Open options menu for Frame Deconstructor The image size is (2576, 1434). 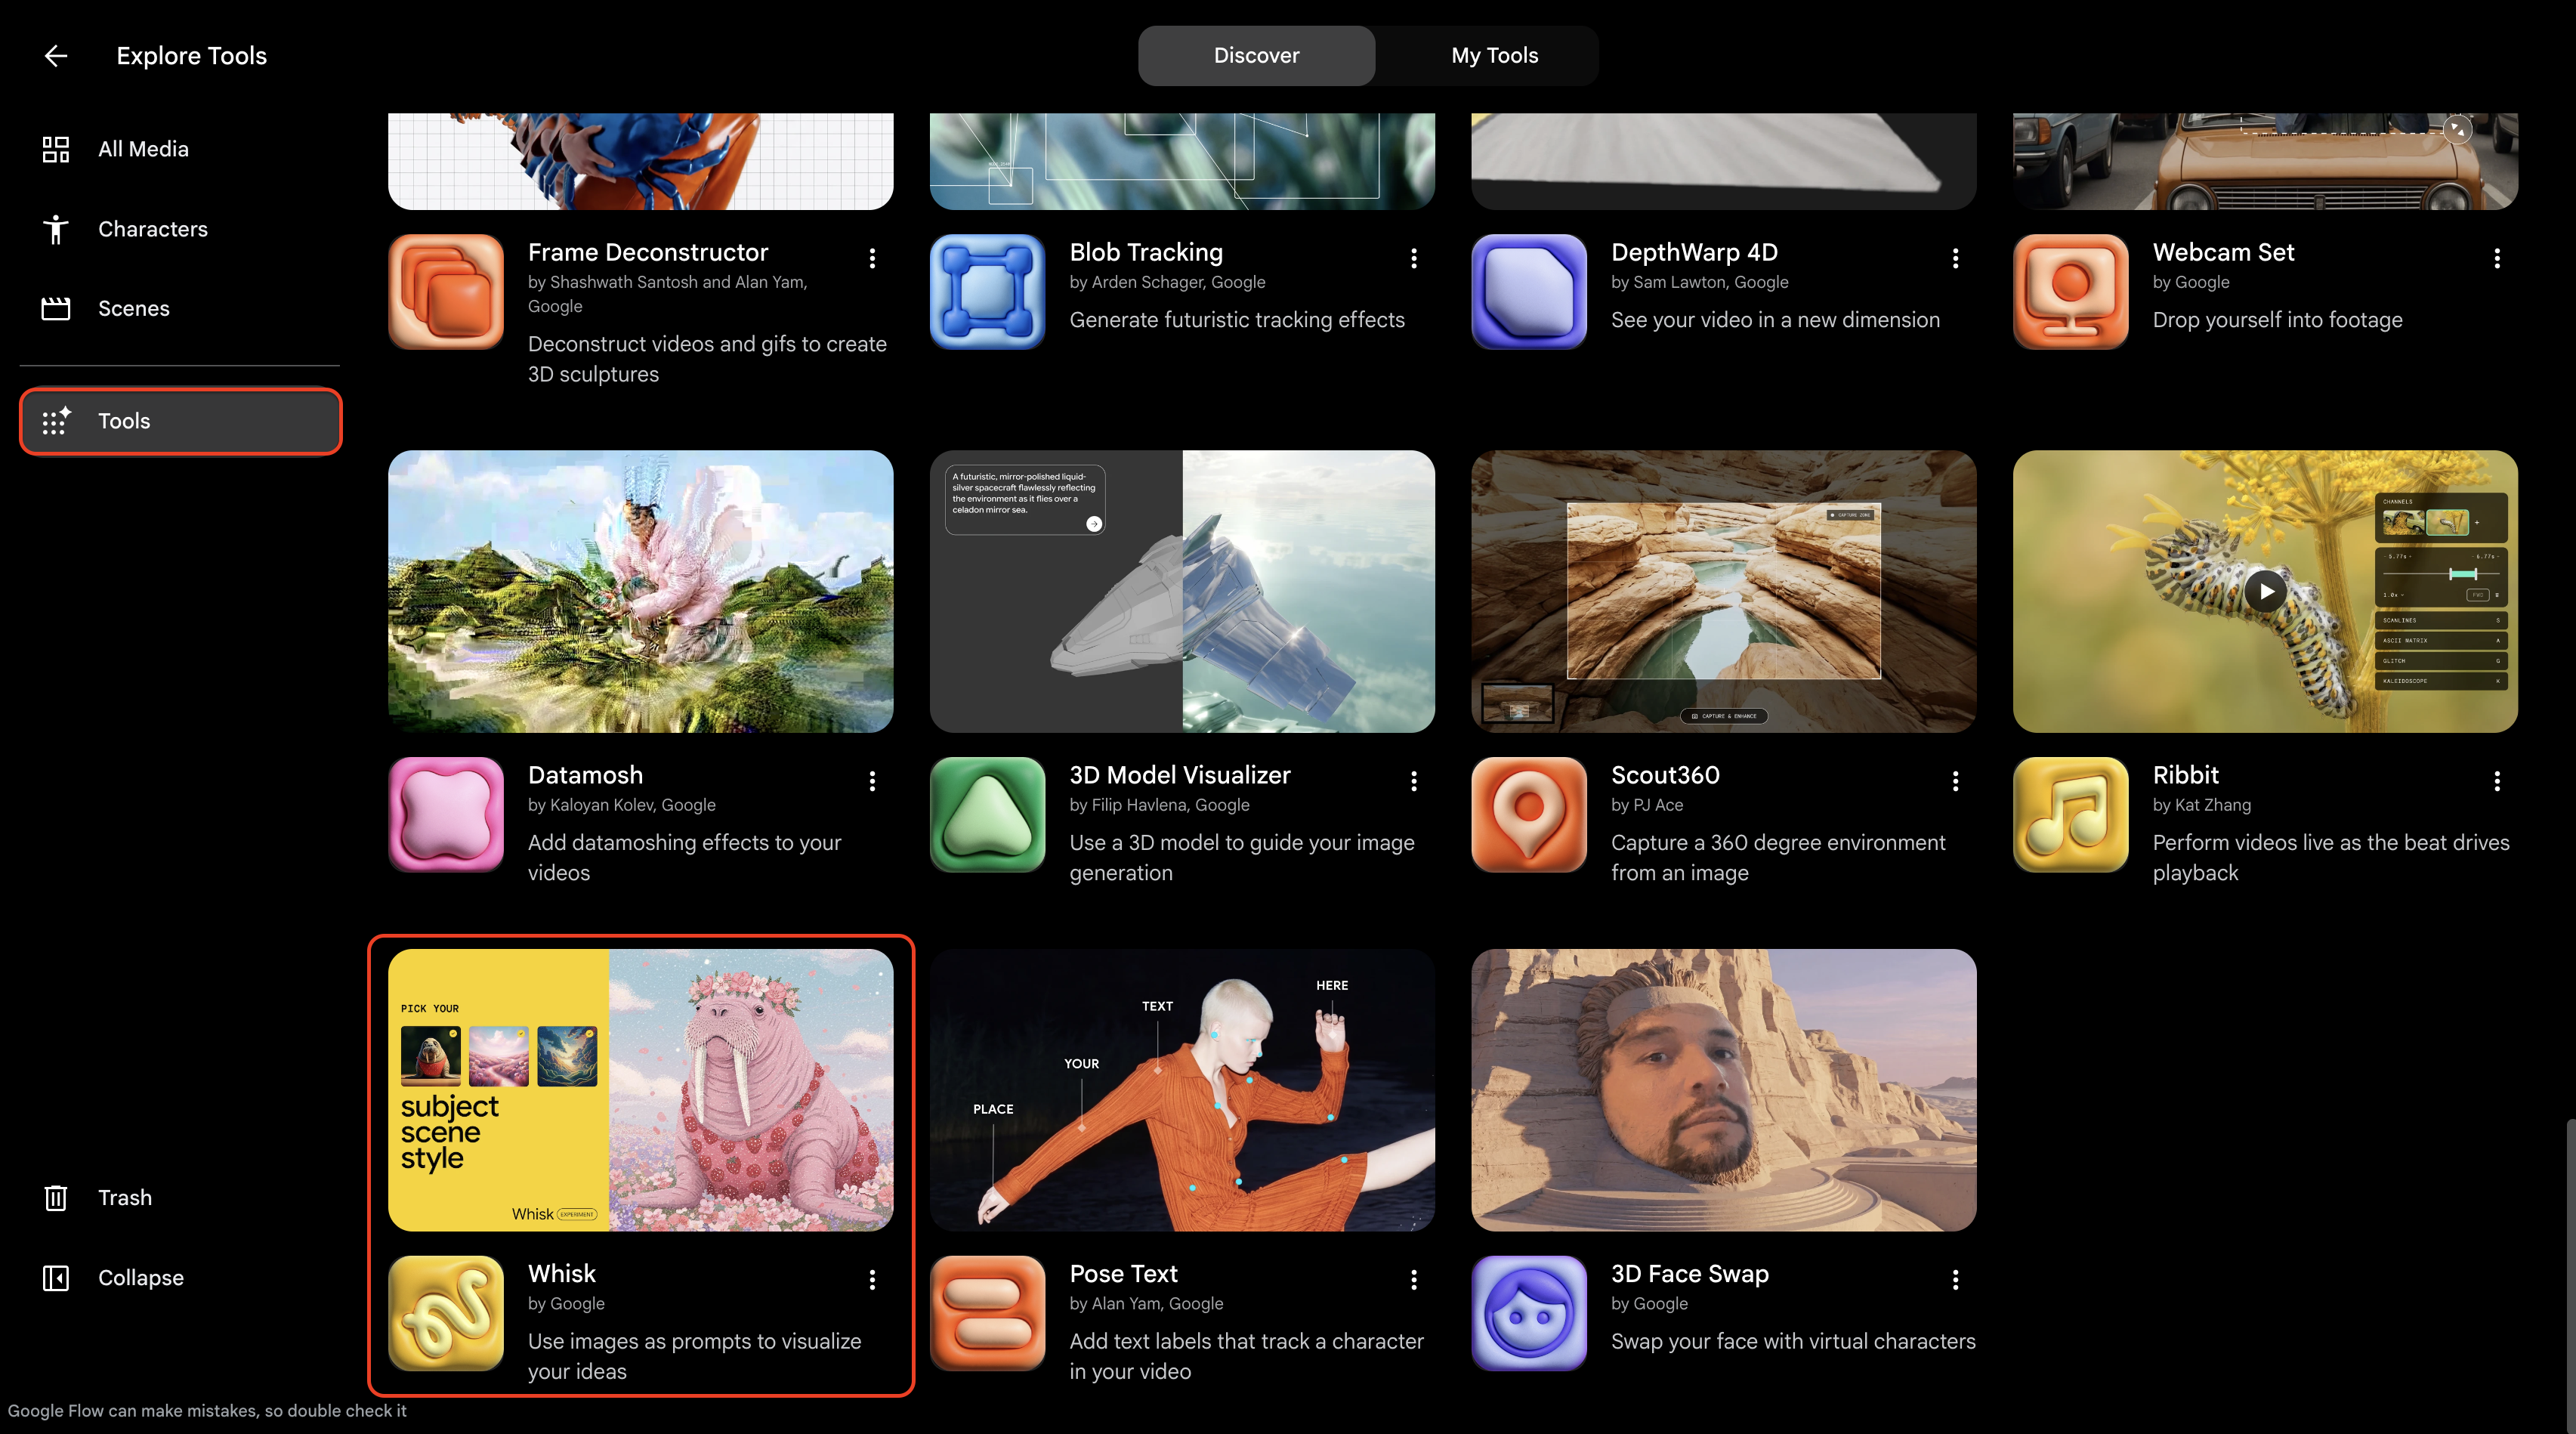coord(873,258)
